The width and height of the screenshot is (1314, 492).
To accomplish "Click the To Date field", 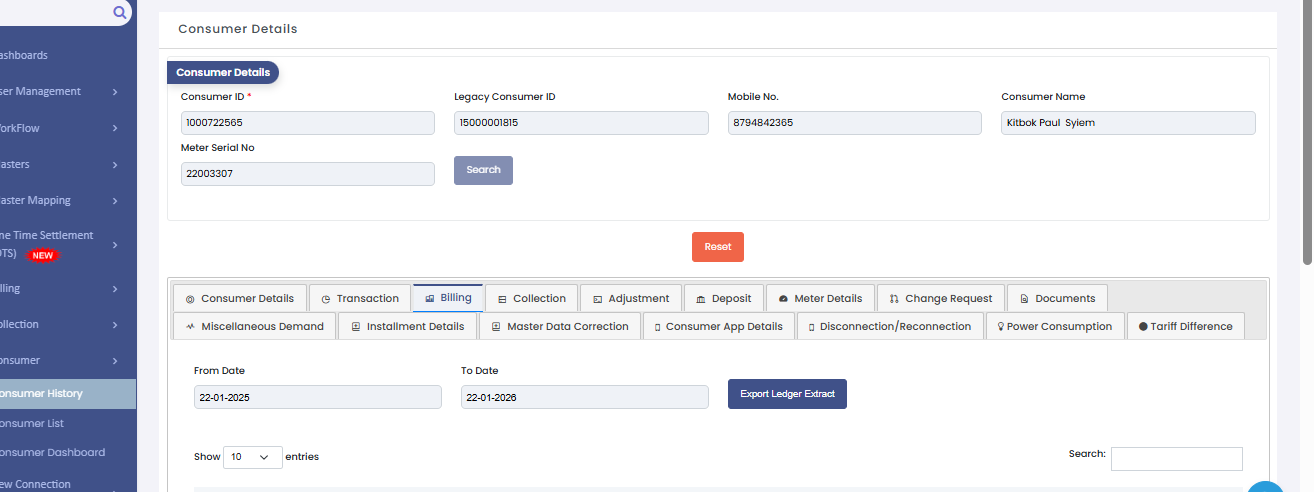I will (x=585, y=397).
